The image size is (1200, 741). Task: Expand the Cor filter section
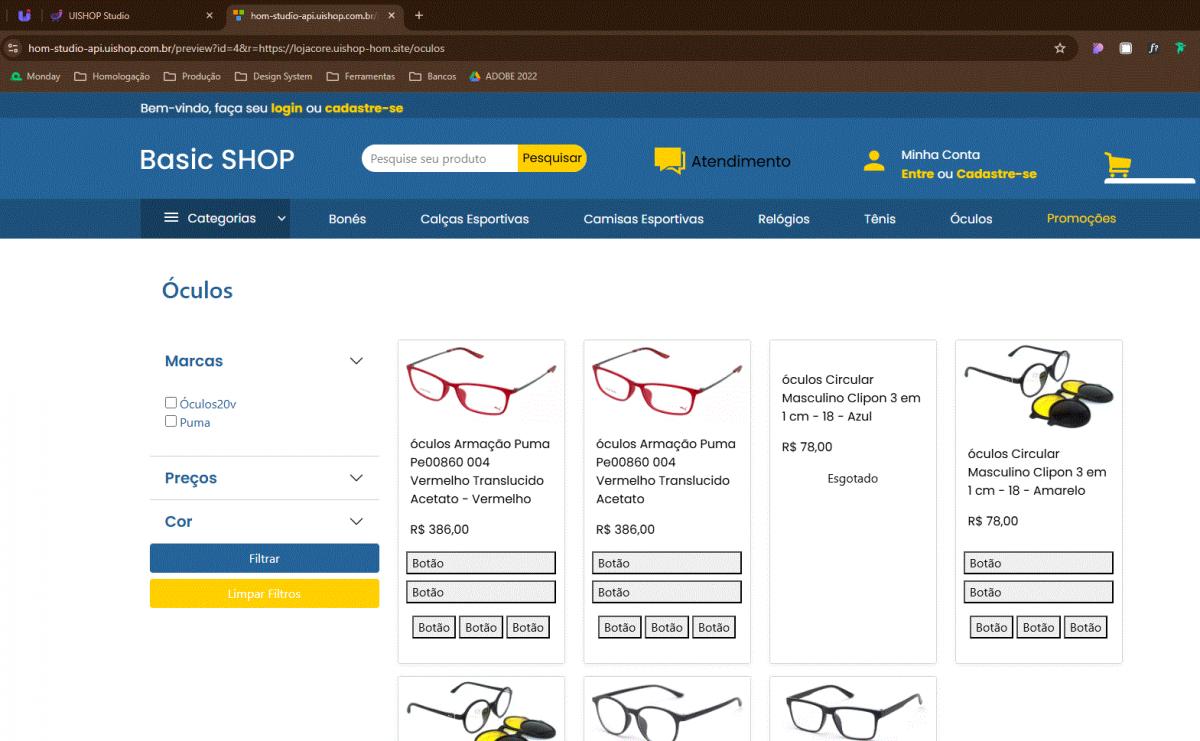tap(356, 521)
